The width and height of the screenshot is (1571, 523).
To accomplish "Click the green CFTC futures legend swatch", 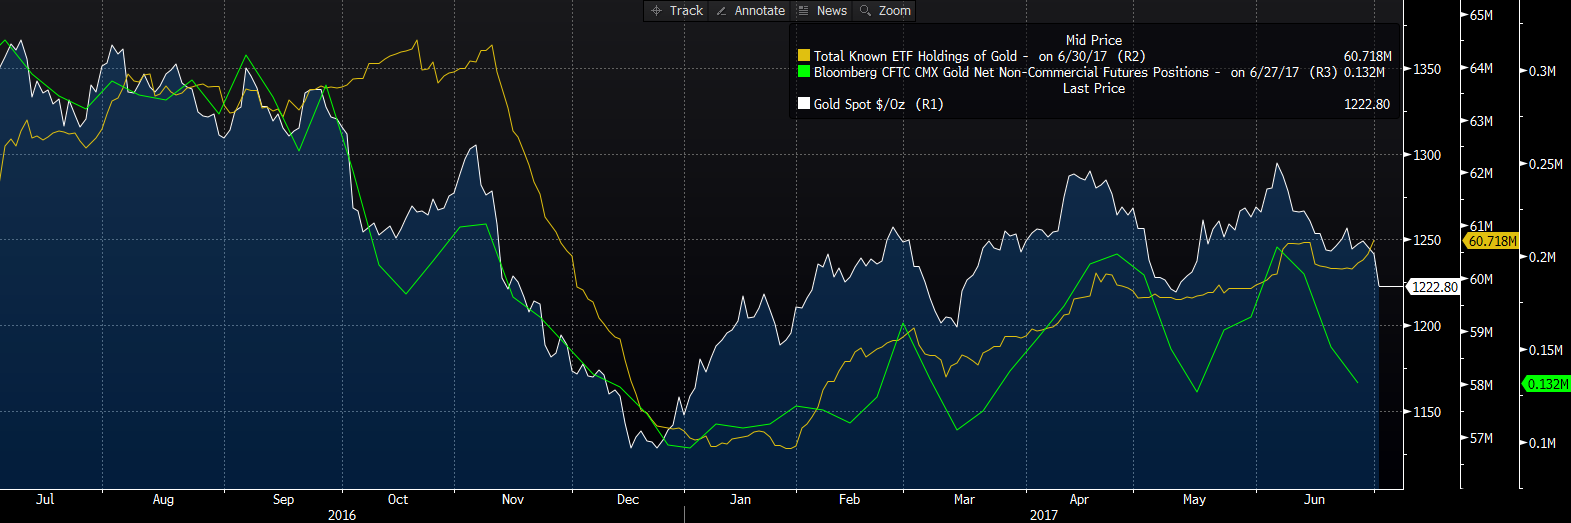I will tap(803, 72).
